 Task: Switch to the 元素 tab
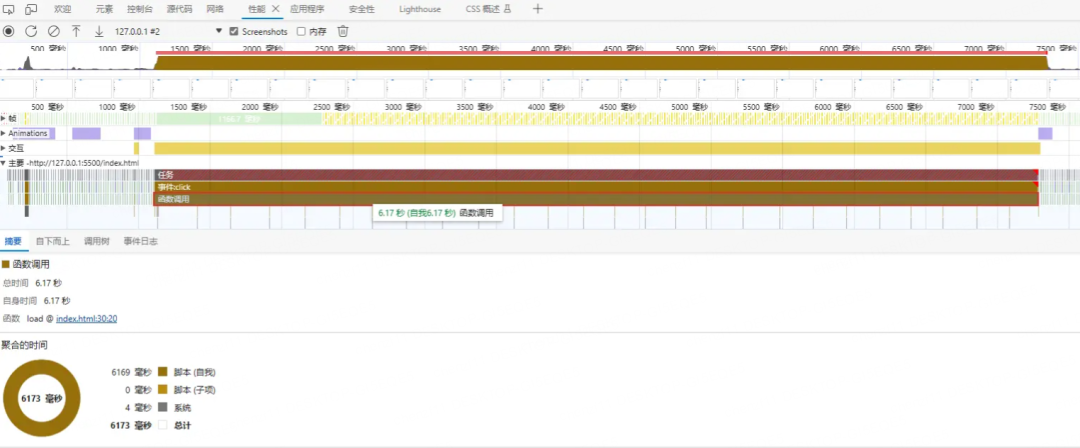tap(104, 9)
